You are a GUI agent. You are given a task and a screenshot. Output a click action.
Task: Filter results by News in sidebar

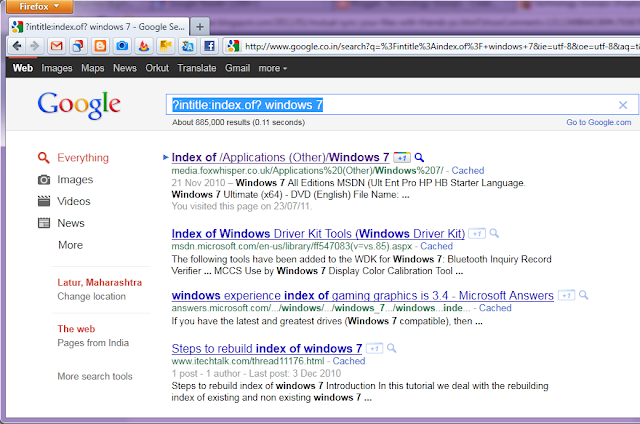(71, 223)
